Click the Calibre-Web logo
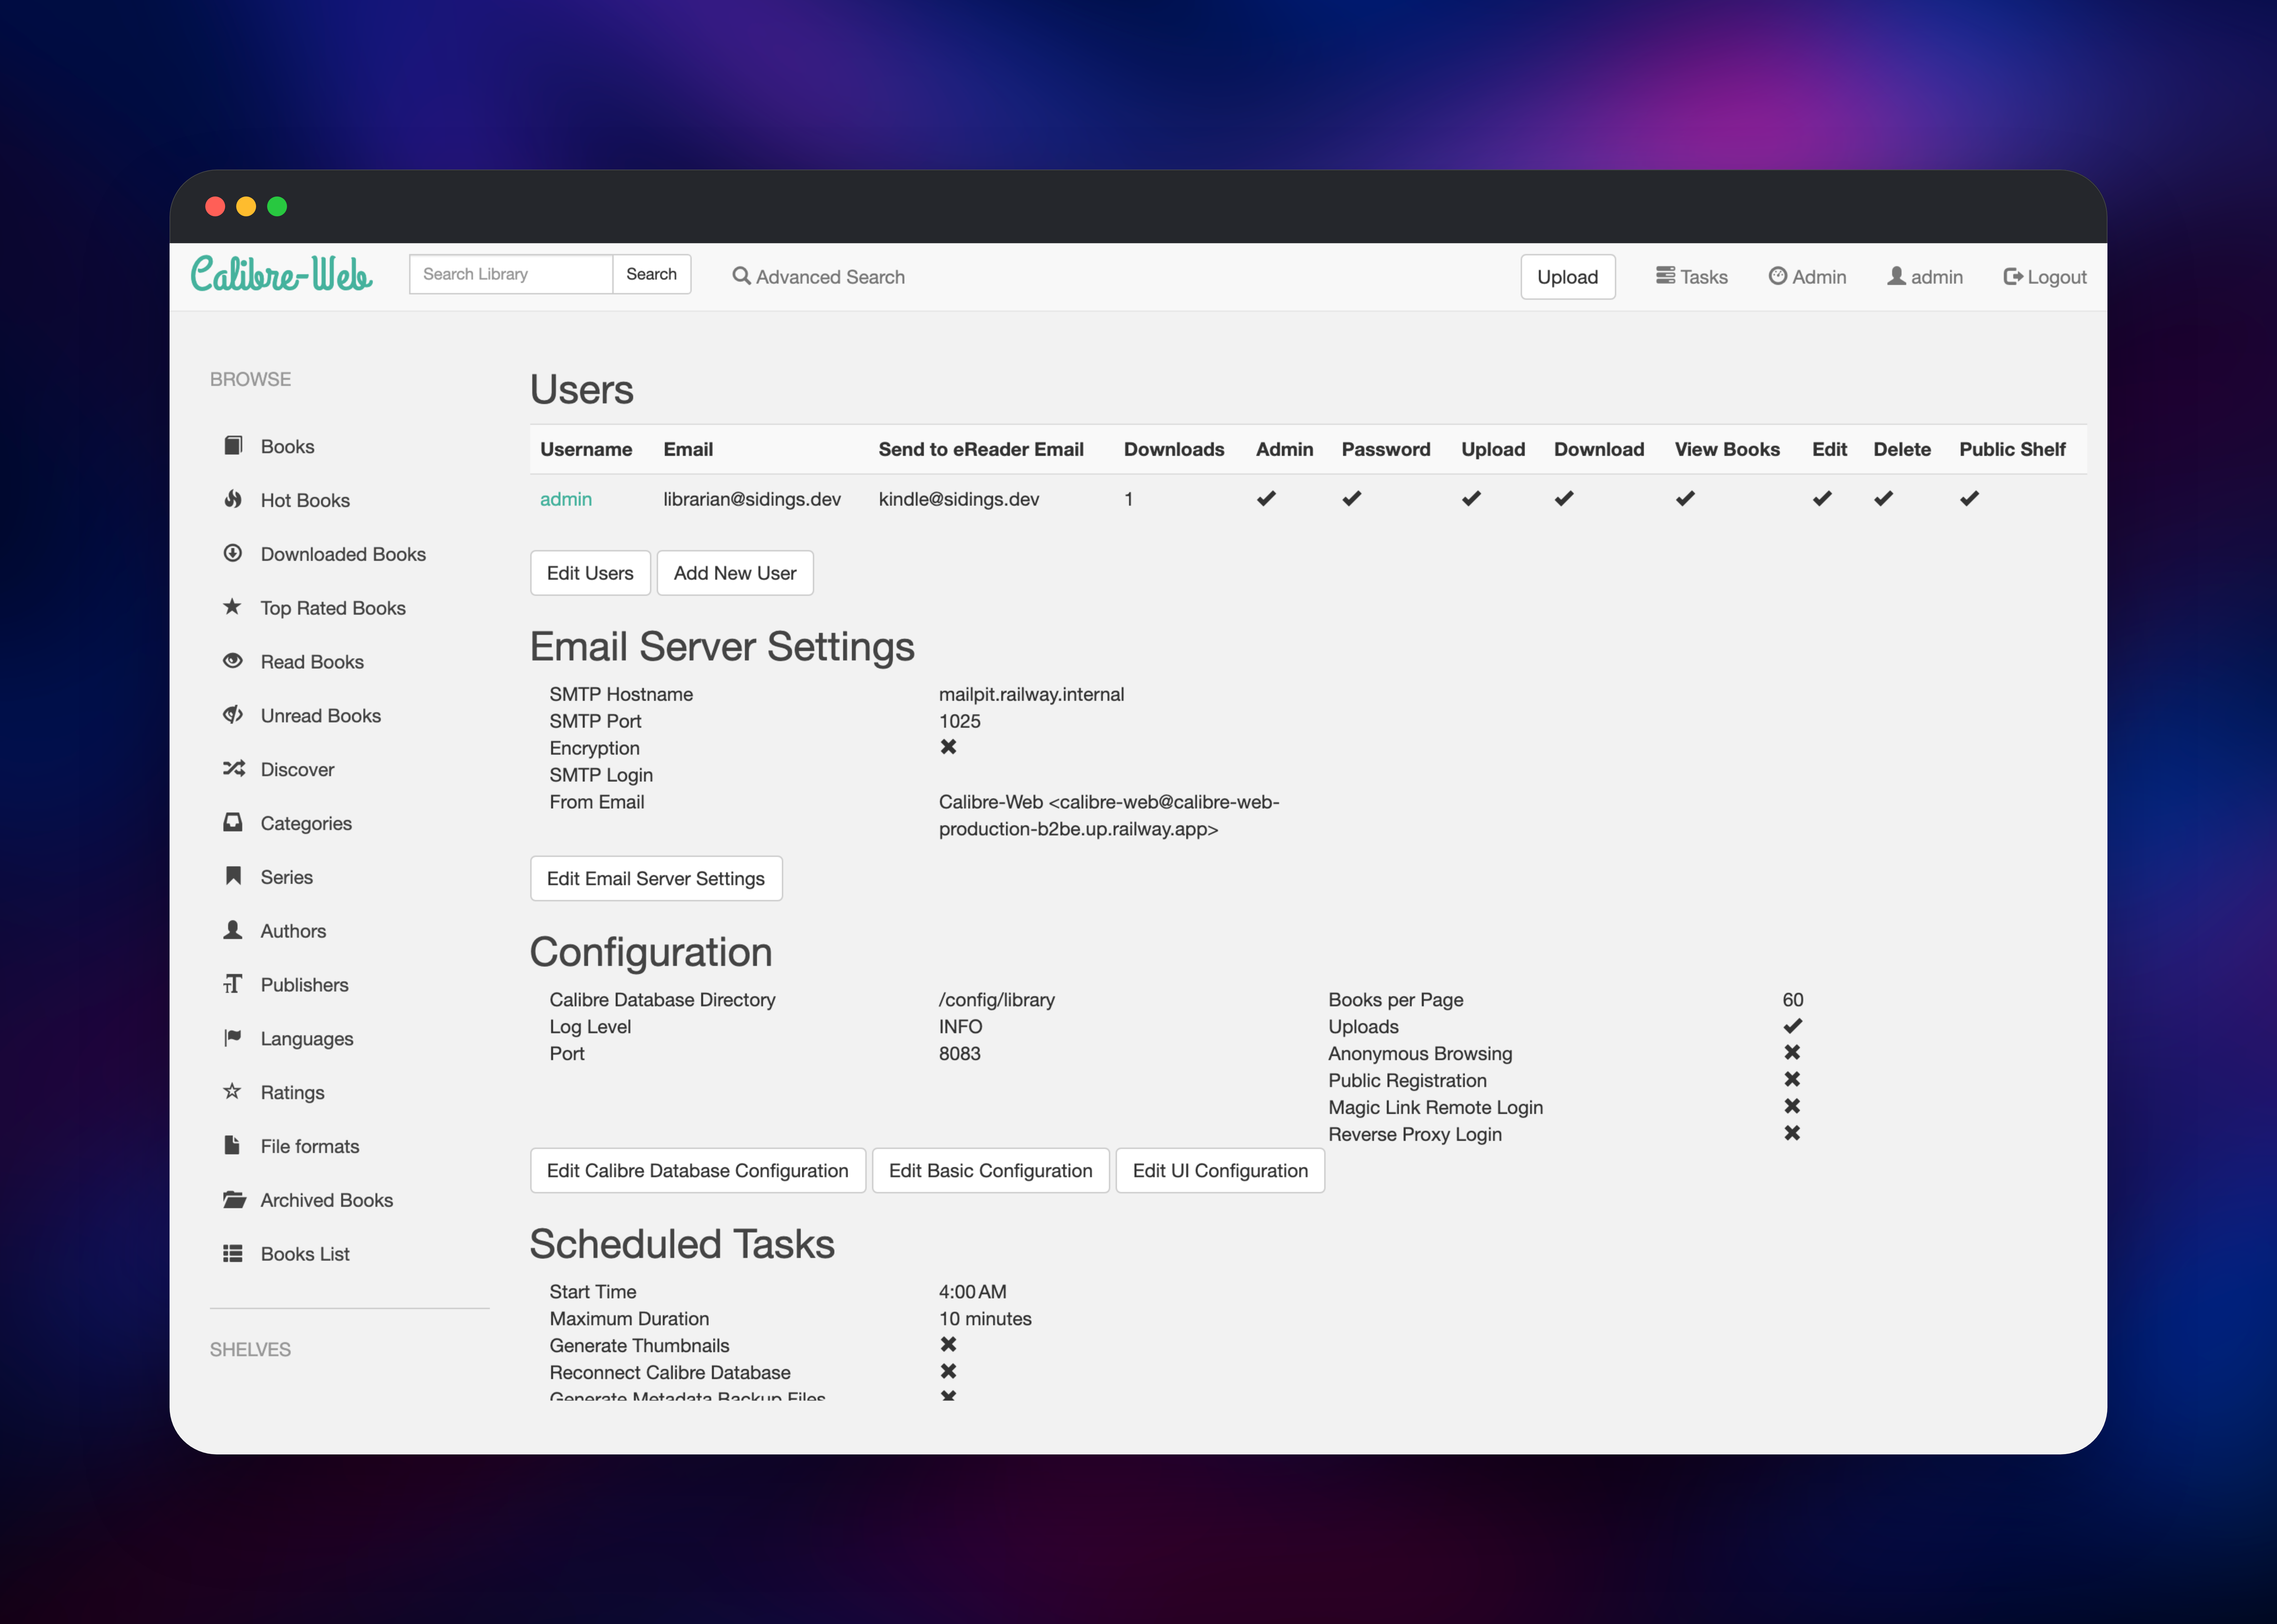 click(281, 274)
